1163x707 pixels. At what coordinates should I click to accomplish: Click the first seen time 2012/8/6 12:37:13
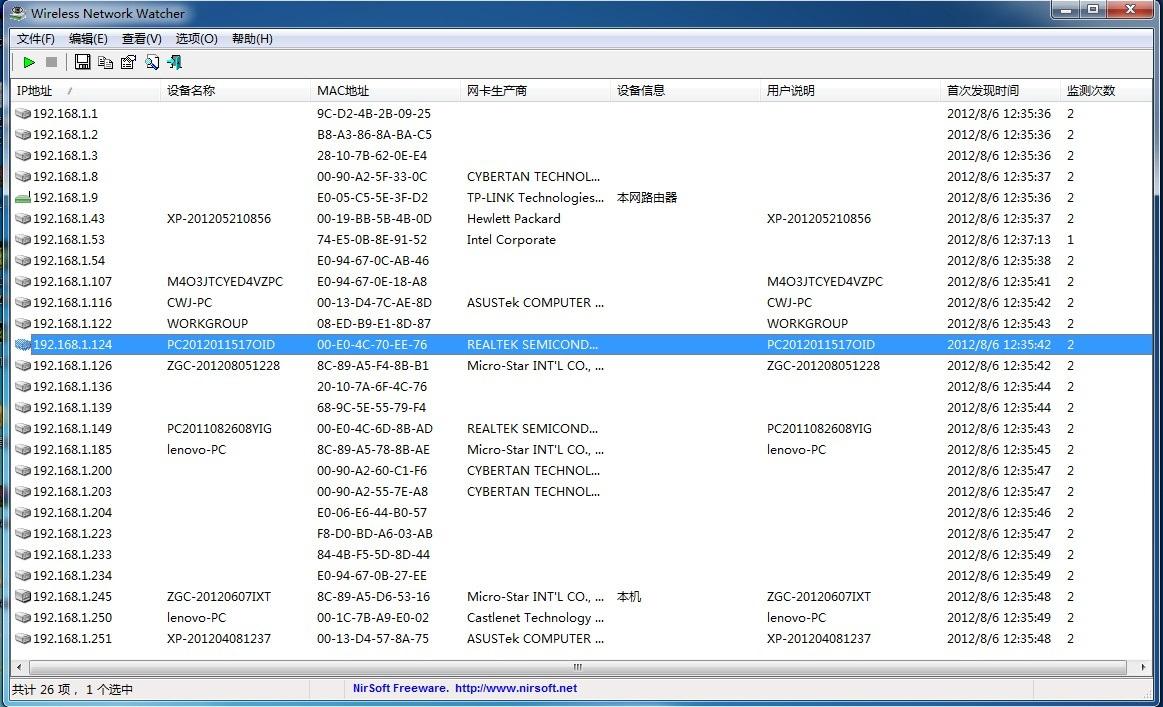998,240
